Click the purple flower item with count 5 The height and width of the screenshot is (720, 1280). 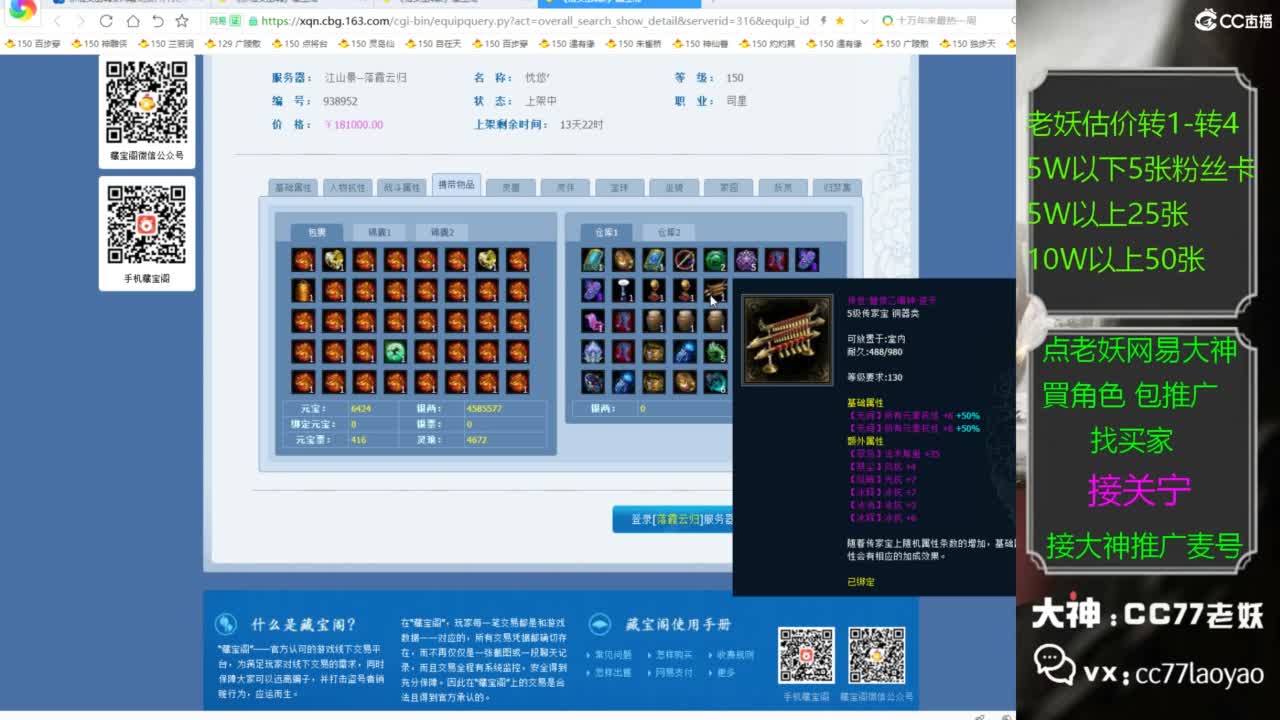pyautogui.click(x=746, y=260)
